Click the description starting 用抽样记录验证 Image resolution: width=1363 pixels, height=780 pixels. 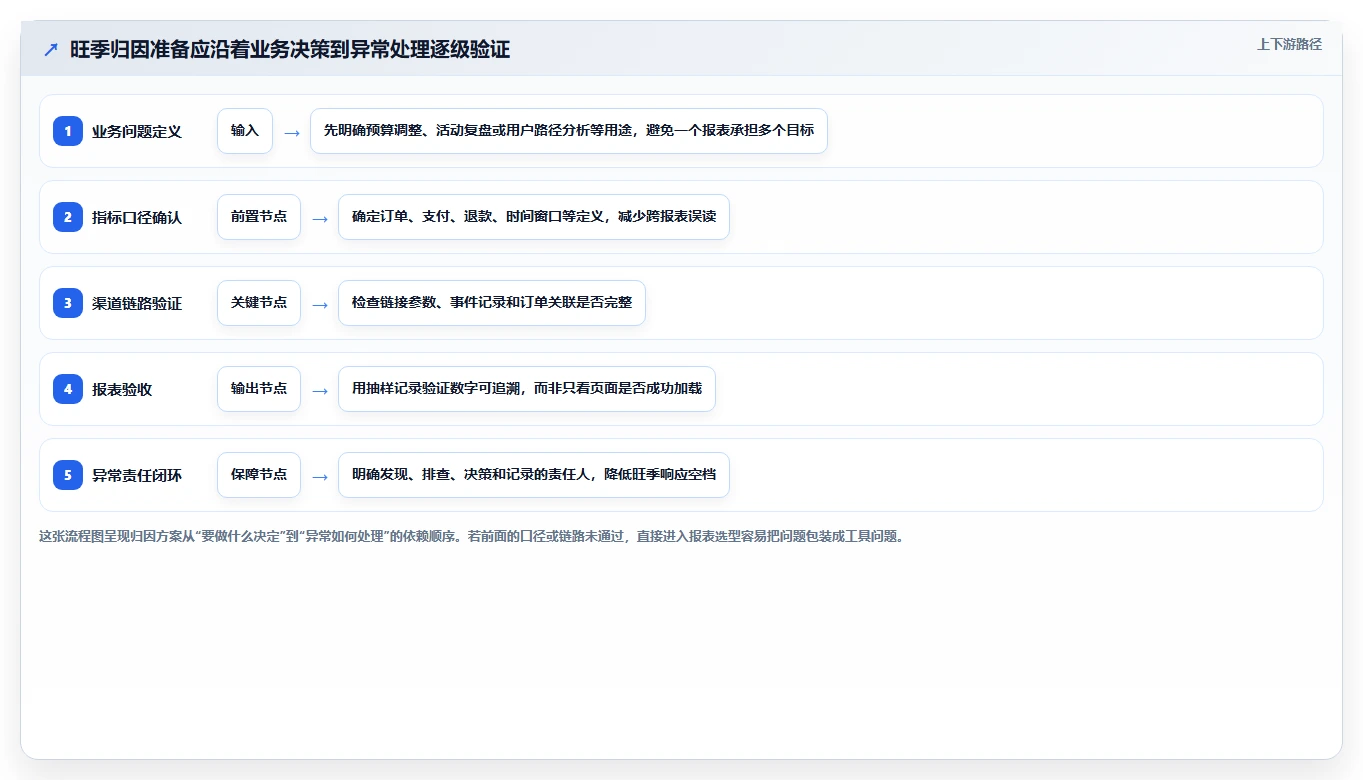(x=527, y=389)
